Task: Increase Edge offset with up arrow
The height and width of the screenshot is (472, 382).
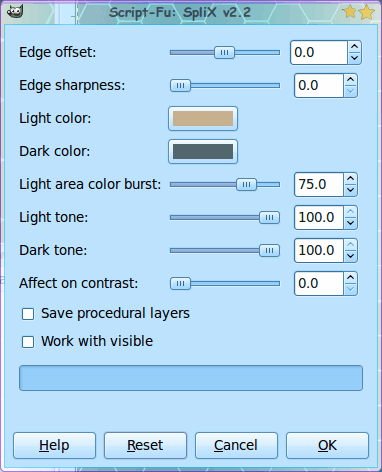Action: coord(354,47)
